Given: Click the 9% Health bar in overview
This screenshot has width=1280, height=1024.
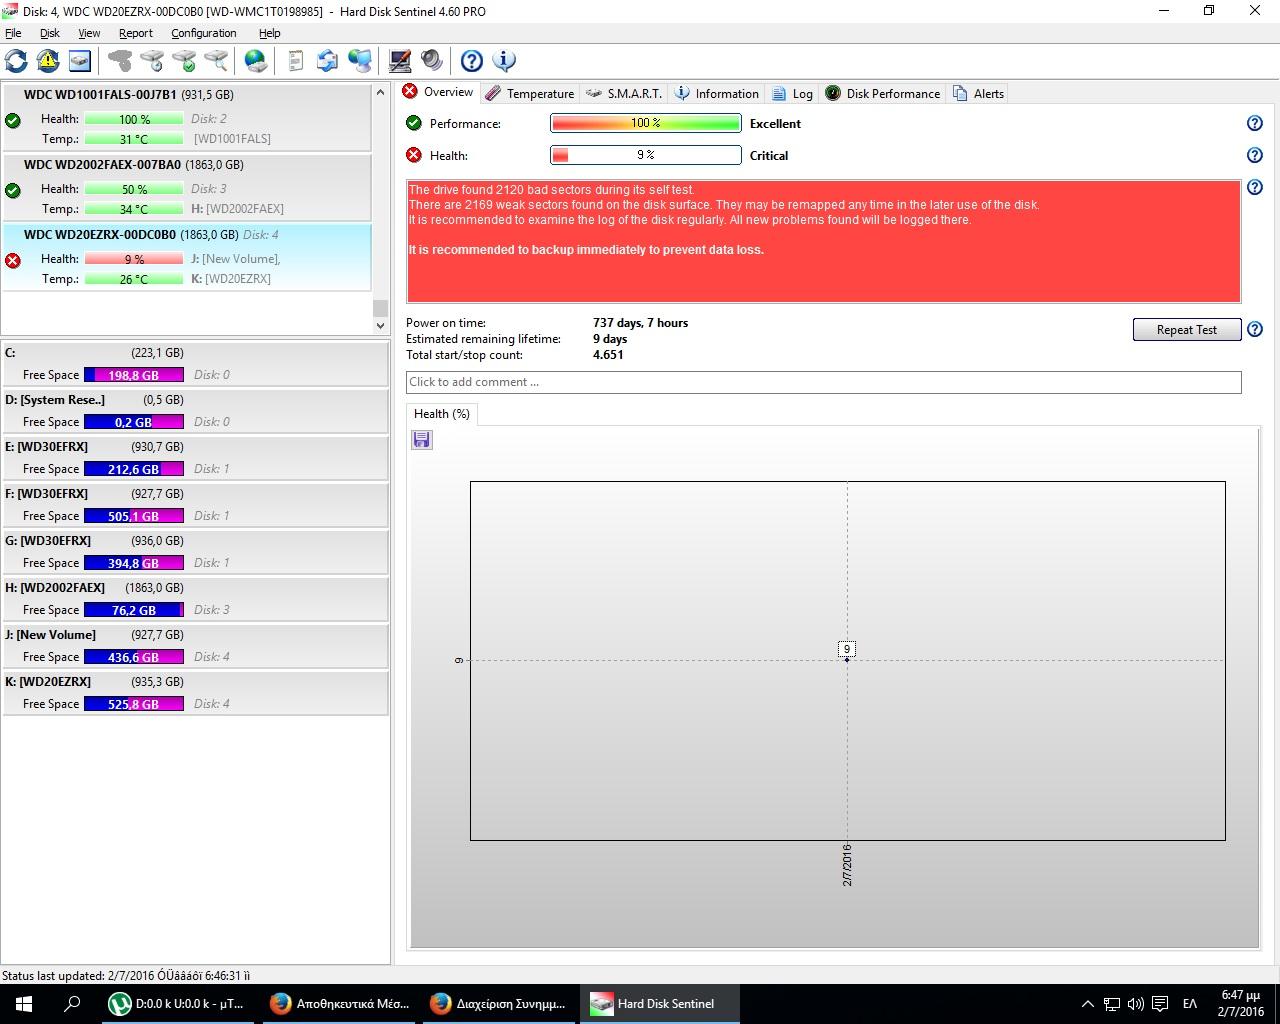Looking at the screenshot, I should click(x=646, y=155).
